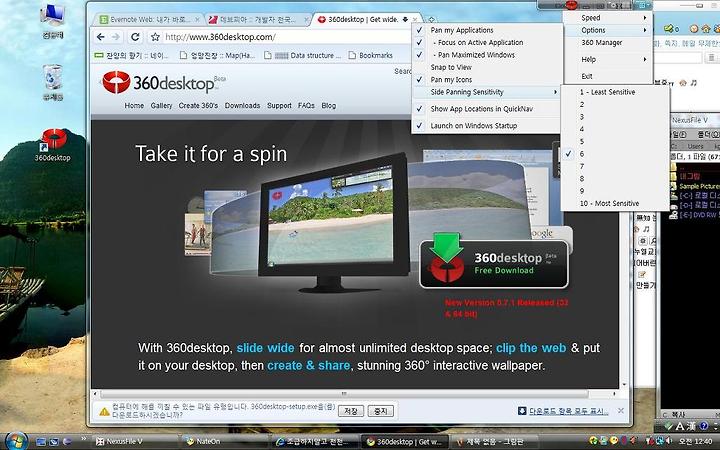Click the 'slide wide' link
Viewport: 720px width, 450px height.
tap(265, 348)
